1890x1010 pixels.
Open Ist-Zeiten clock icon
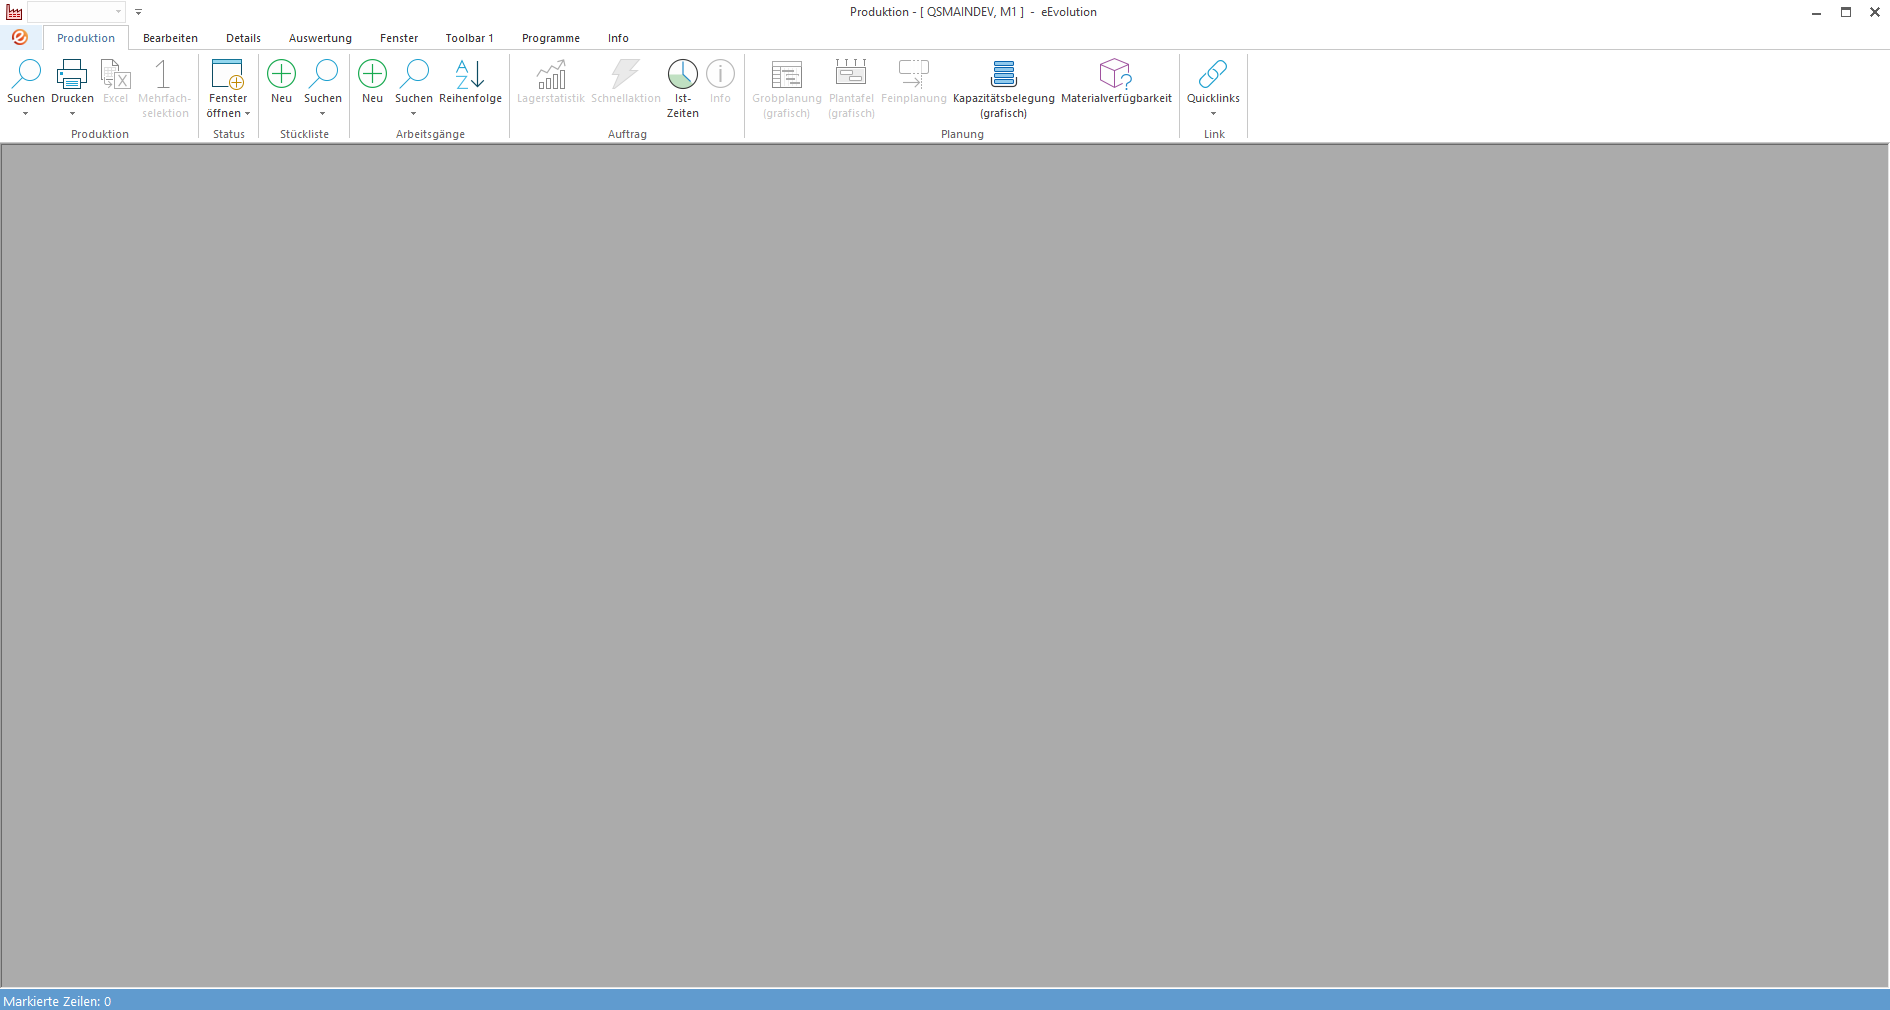(x=683, y=74)
